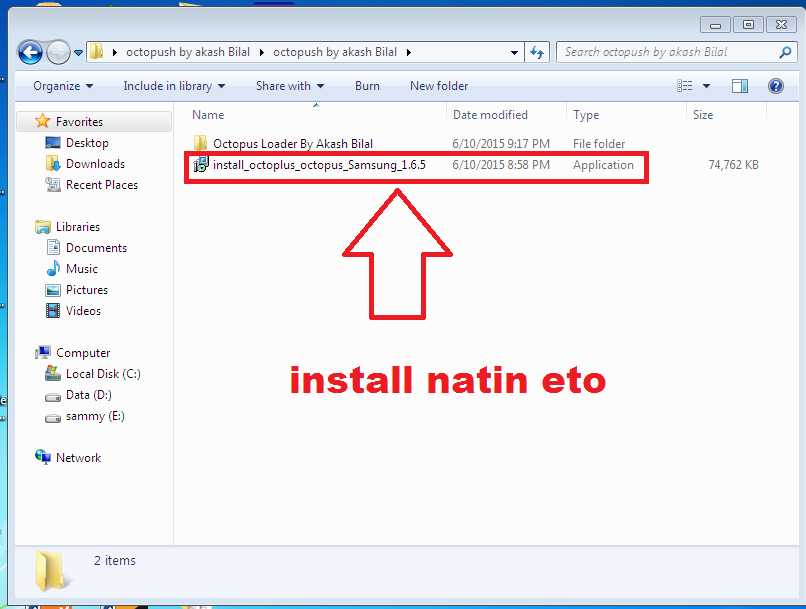Select install_octoplus_octopus_Samsung_1.6.5 file
The height and width of the screenshot is (609, 806).
pyautogui.click(x=319, y=165)
